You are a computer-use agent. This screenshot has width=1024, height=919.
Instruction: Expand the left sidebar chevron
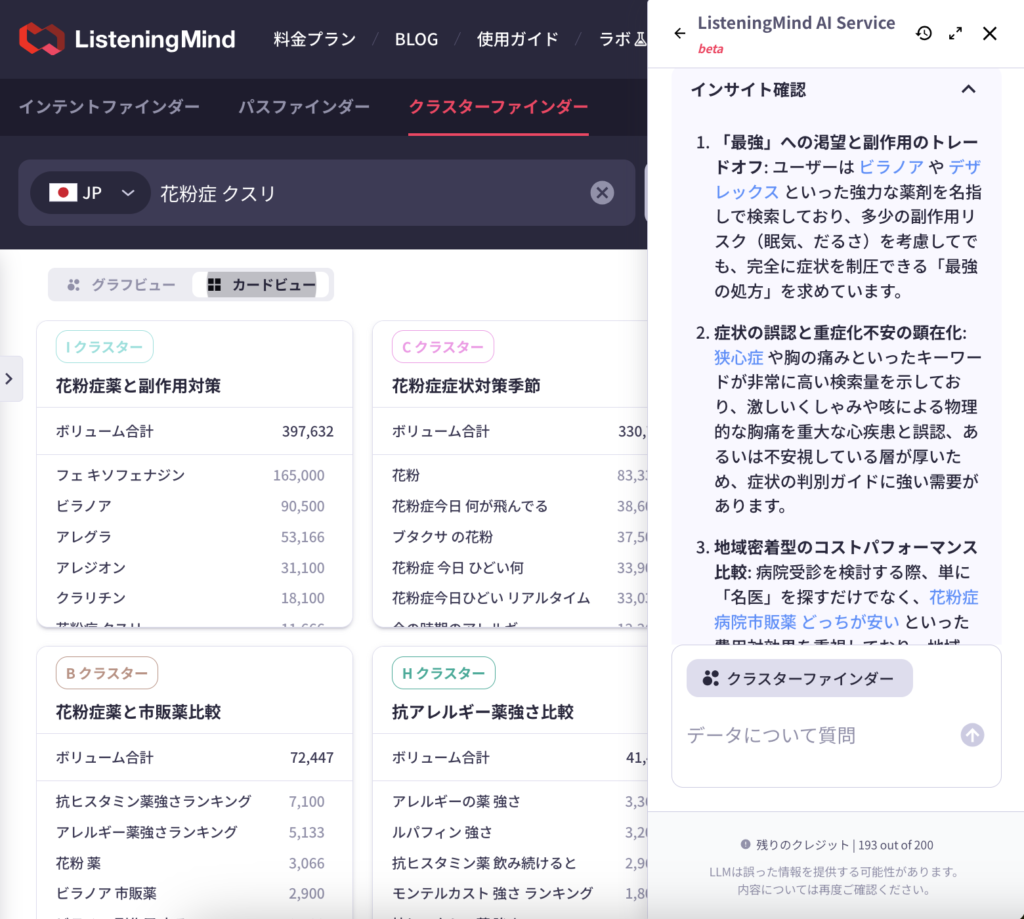(x=9, y=379)
